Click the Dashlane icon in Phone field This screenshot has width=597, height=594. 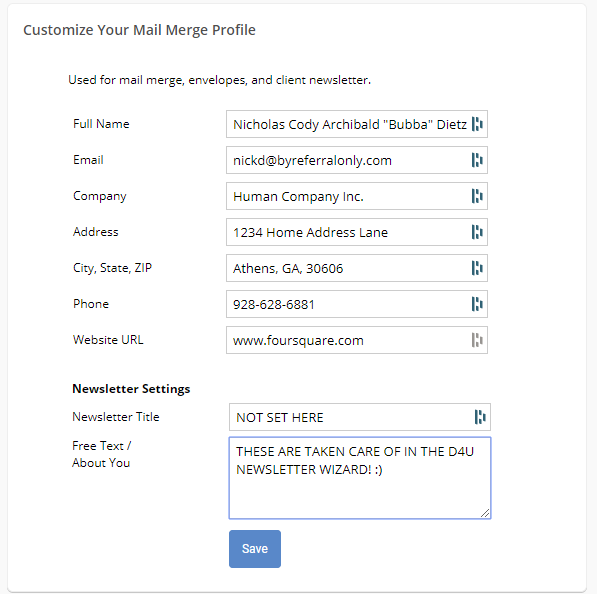point(477,304)
